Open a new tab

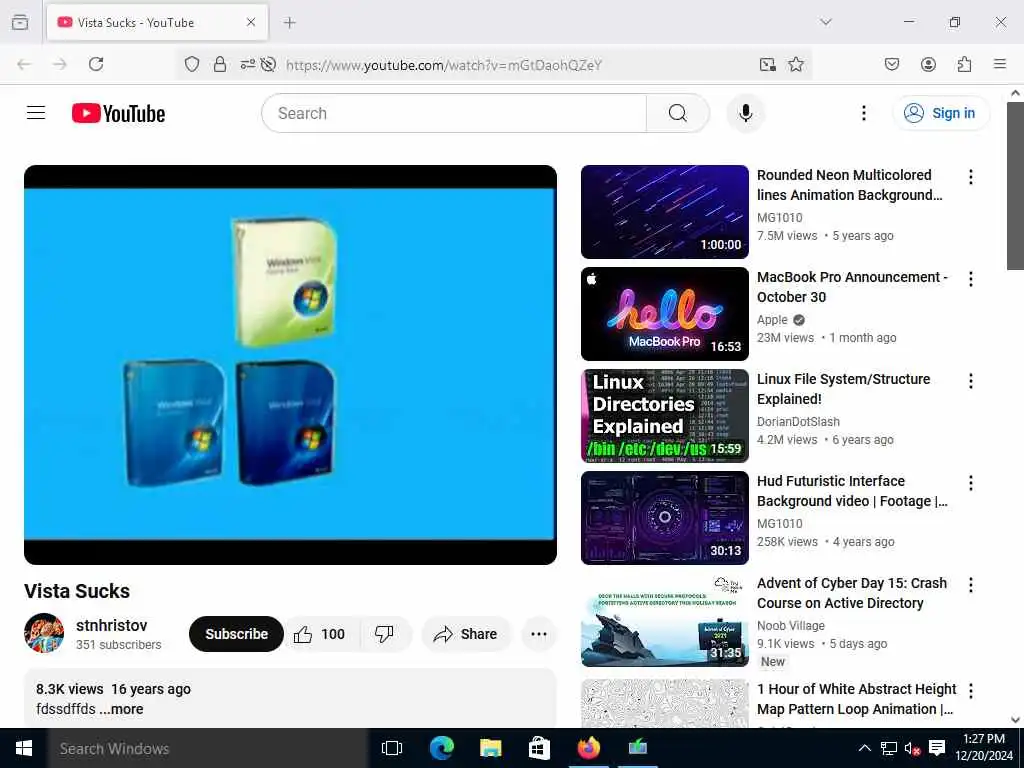(289, 22)
